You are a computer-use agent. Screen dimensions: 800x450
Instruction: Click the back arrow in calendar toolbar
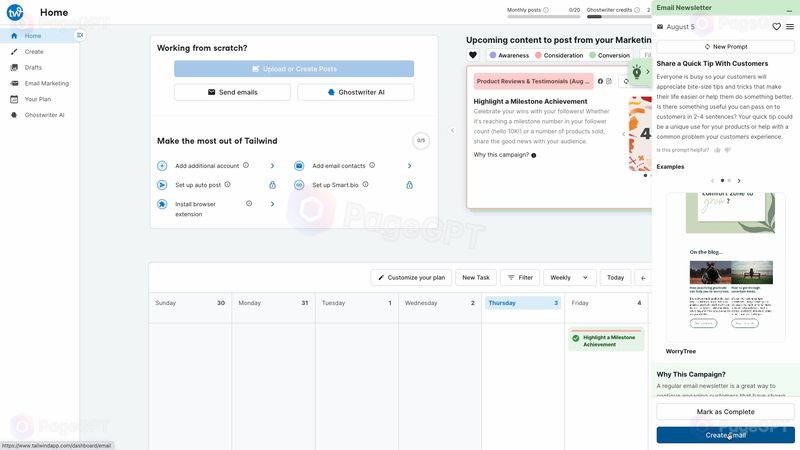tap(643, 278)
